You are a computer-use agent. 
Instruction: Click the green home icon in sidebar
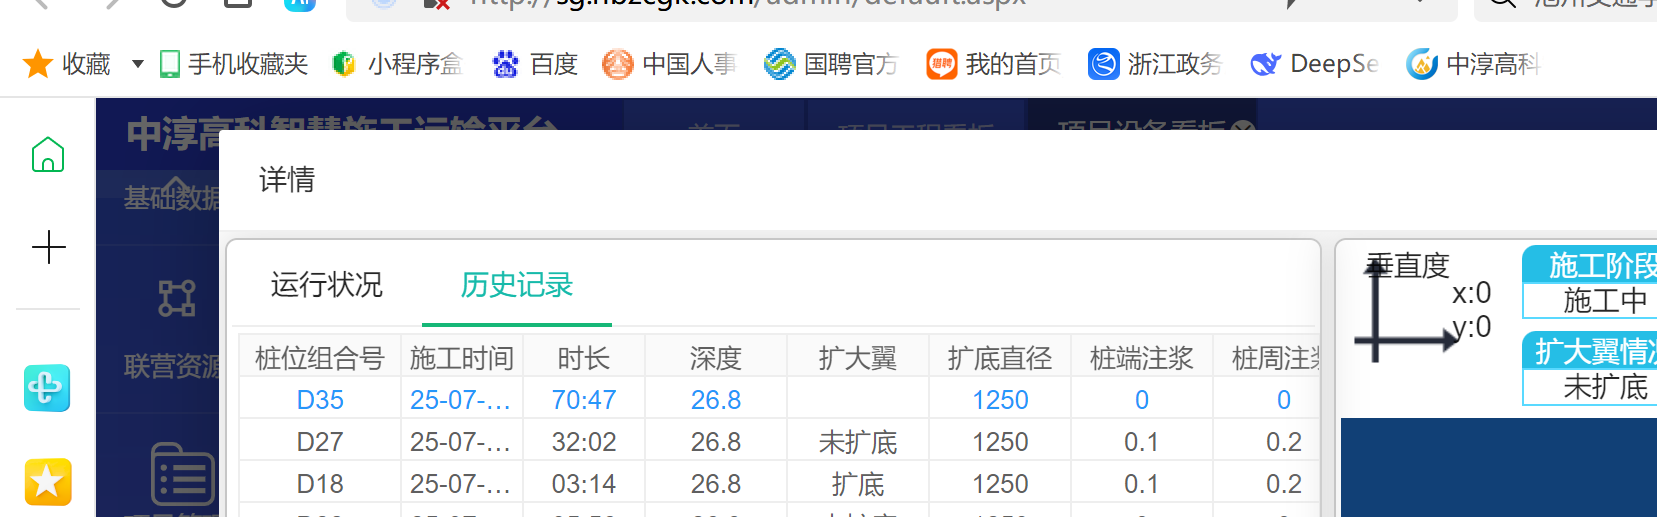click(x=47, y=155)
